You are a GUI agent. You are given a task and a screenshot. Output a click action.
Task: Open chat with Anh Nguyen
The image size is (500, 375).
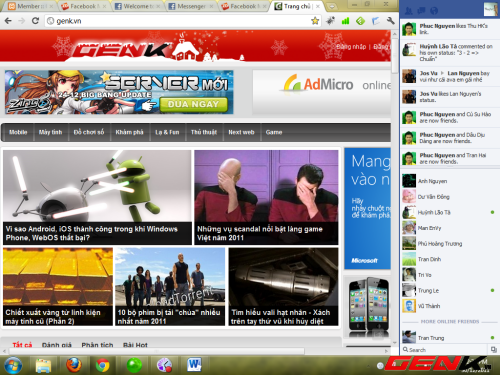pos(450,181)
